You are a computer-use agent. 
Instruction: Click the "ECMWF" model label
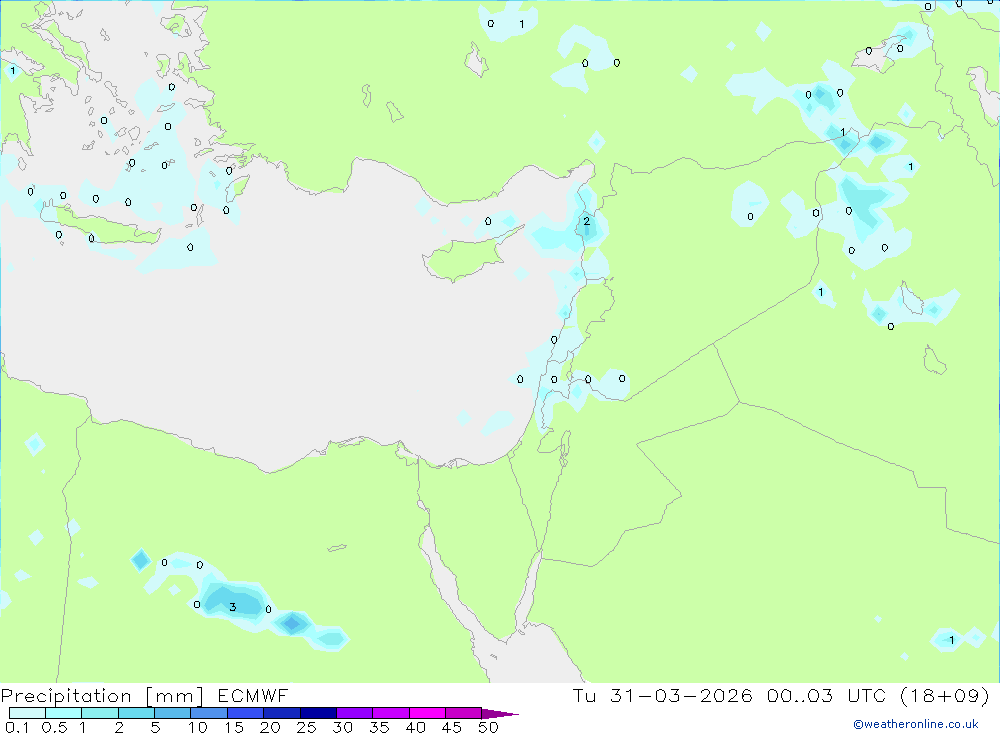(x=253, y=695)
